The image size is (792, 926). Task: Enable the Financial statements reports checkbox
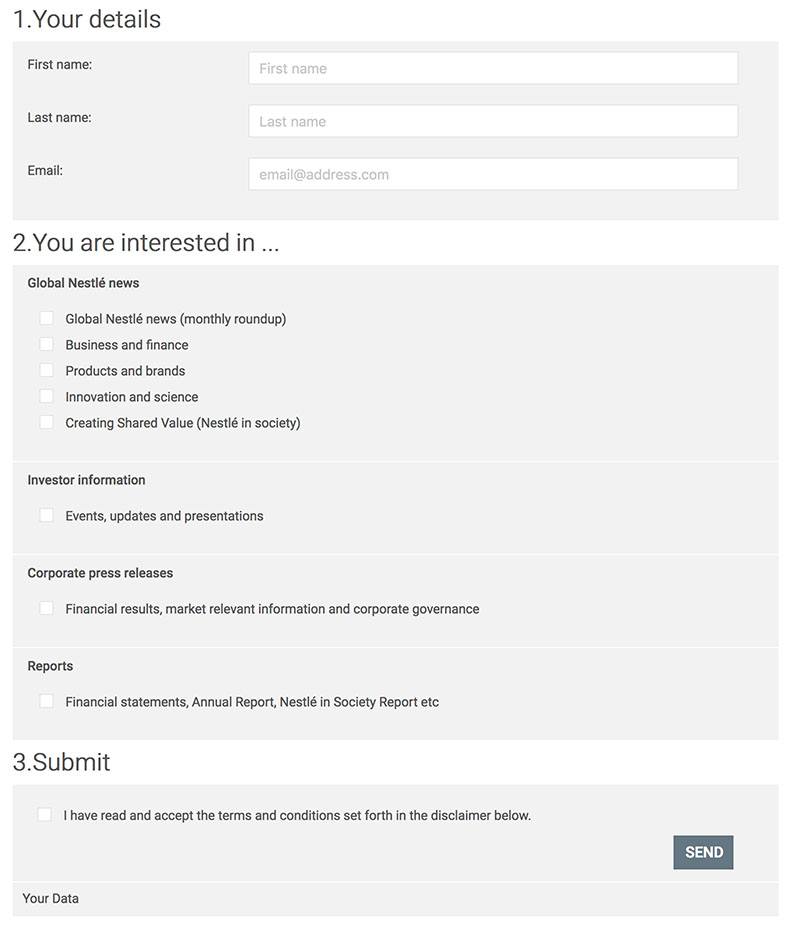[x=47, y=701]
